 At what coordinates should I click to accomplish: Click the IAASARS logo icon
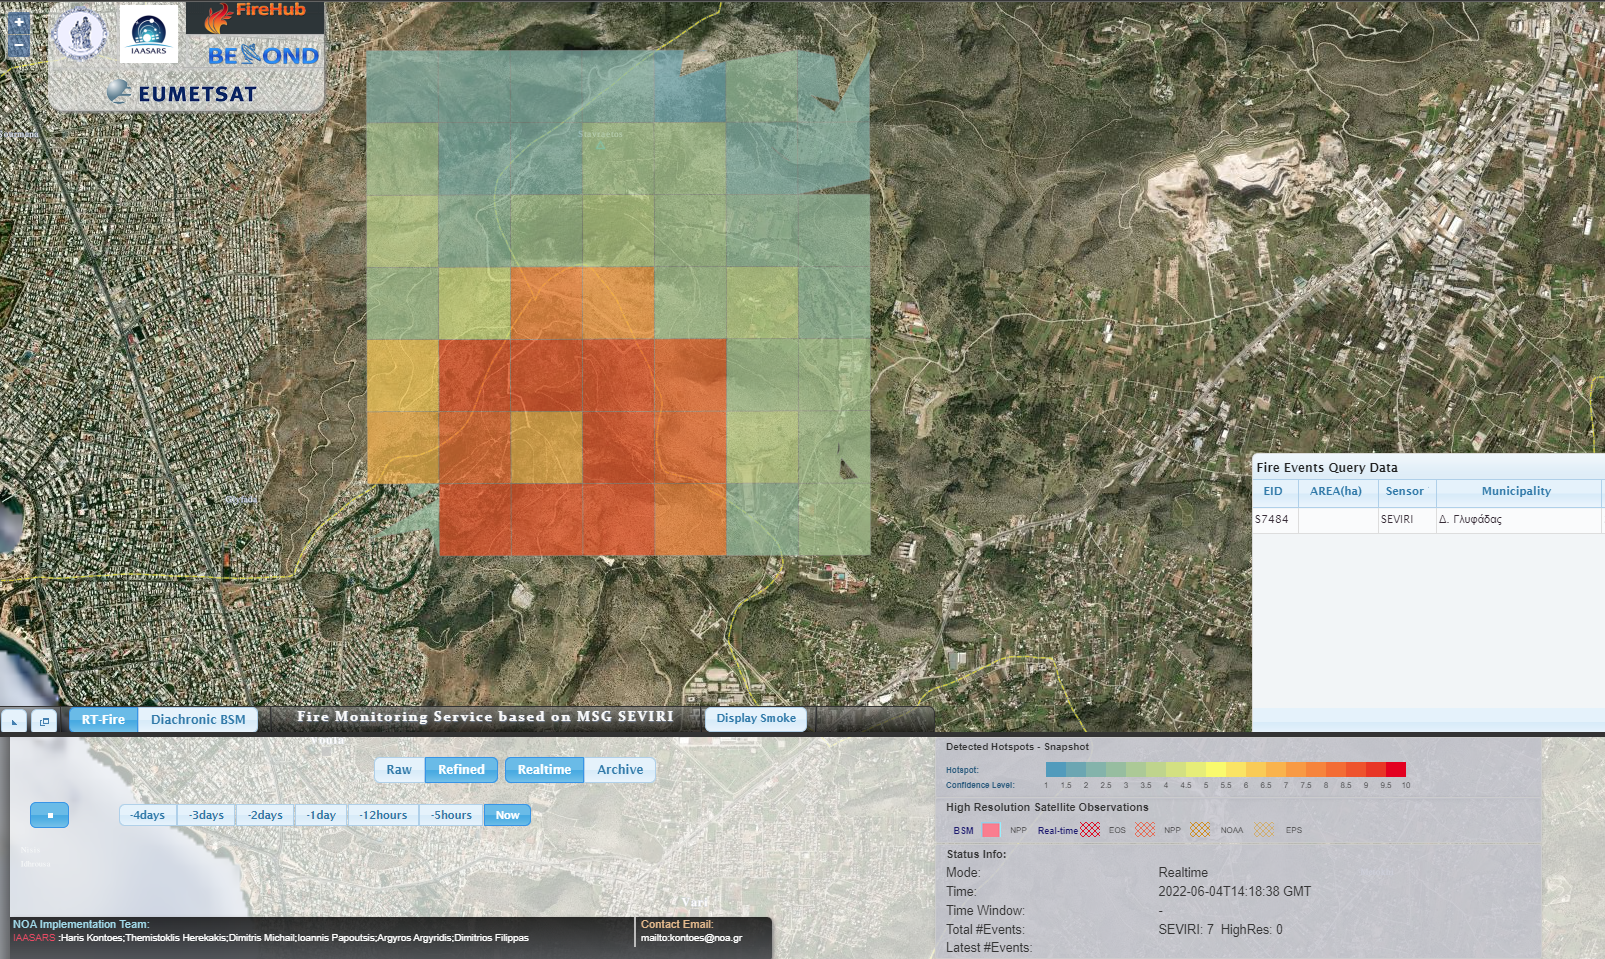click(149, 33)
